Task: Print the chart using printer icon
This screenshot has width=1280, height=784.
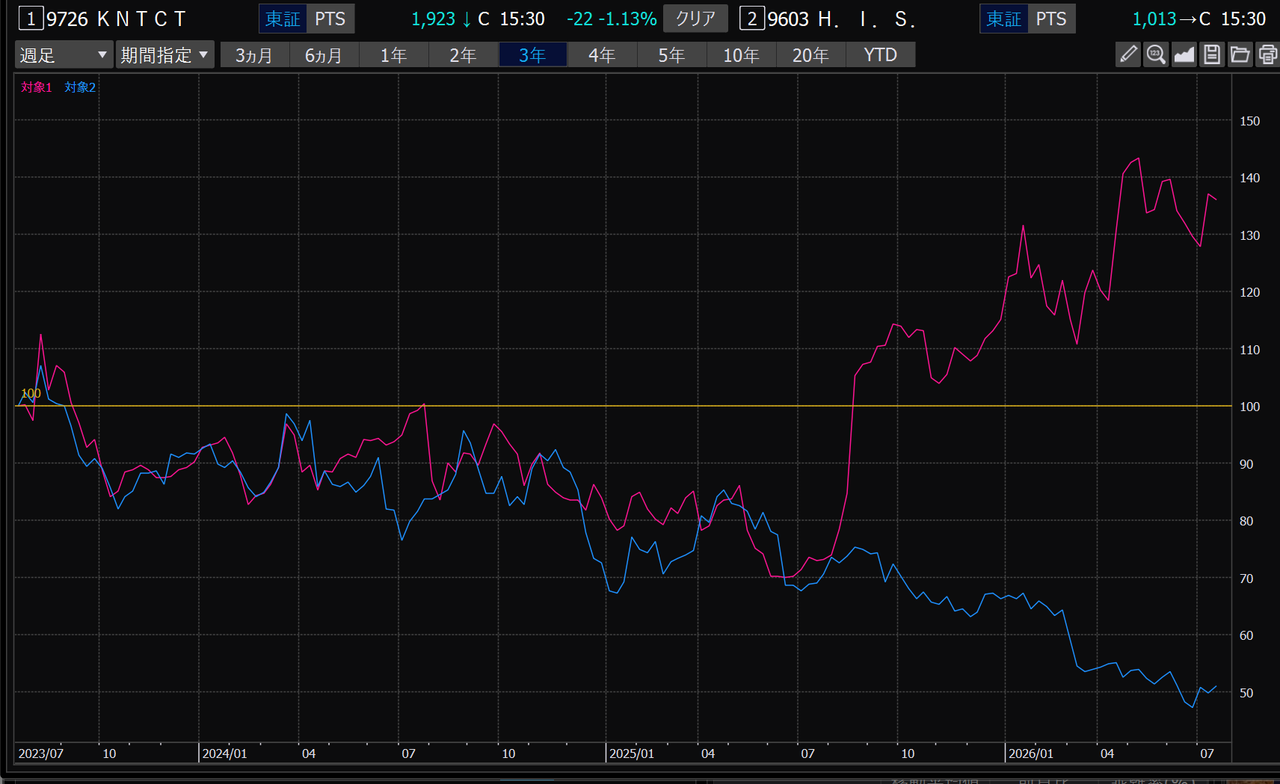Action: point(1266,55)
